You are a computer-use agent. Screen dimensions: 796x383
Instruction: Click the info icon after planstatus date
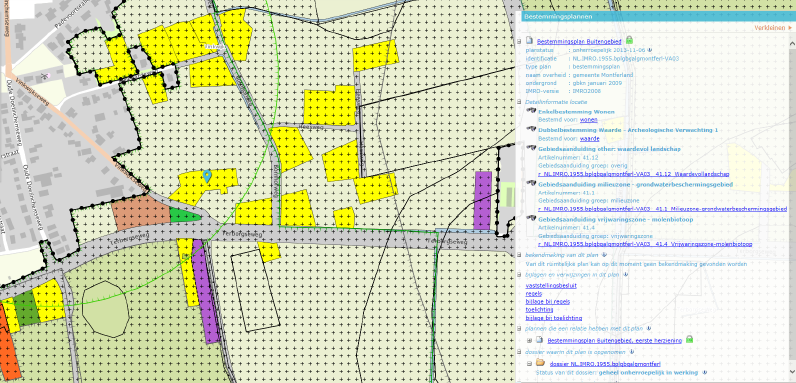649,51
